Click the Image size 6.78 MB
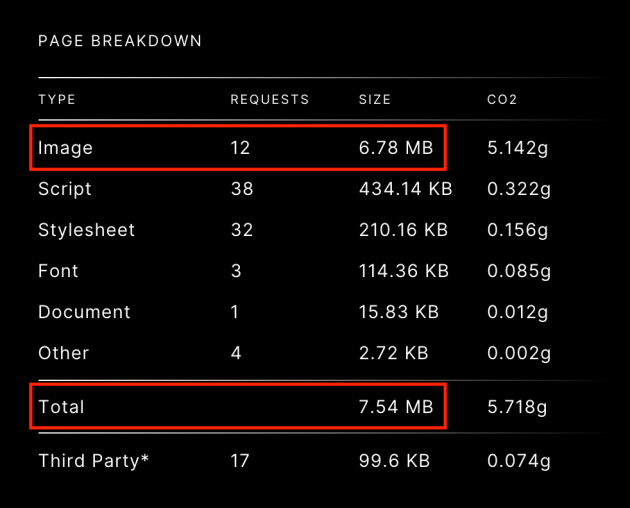This screenshot has width=630, height=508. click(x=396, y=148)
